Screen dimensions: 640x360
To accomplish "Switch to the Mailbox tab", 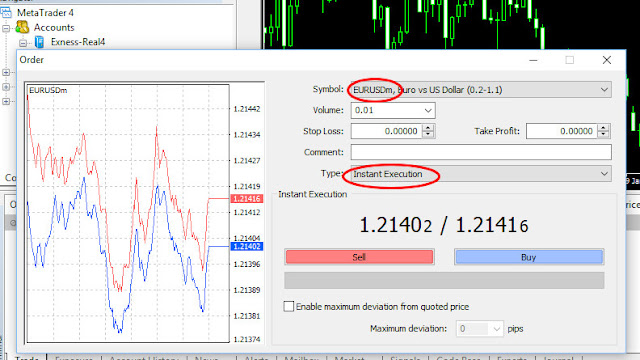I will click(301, 358).
